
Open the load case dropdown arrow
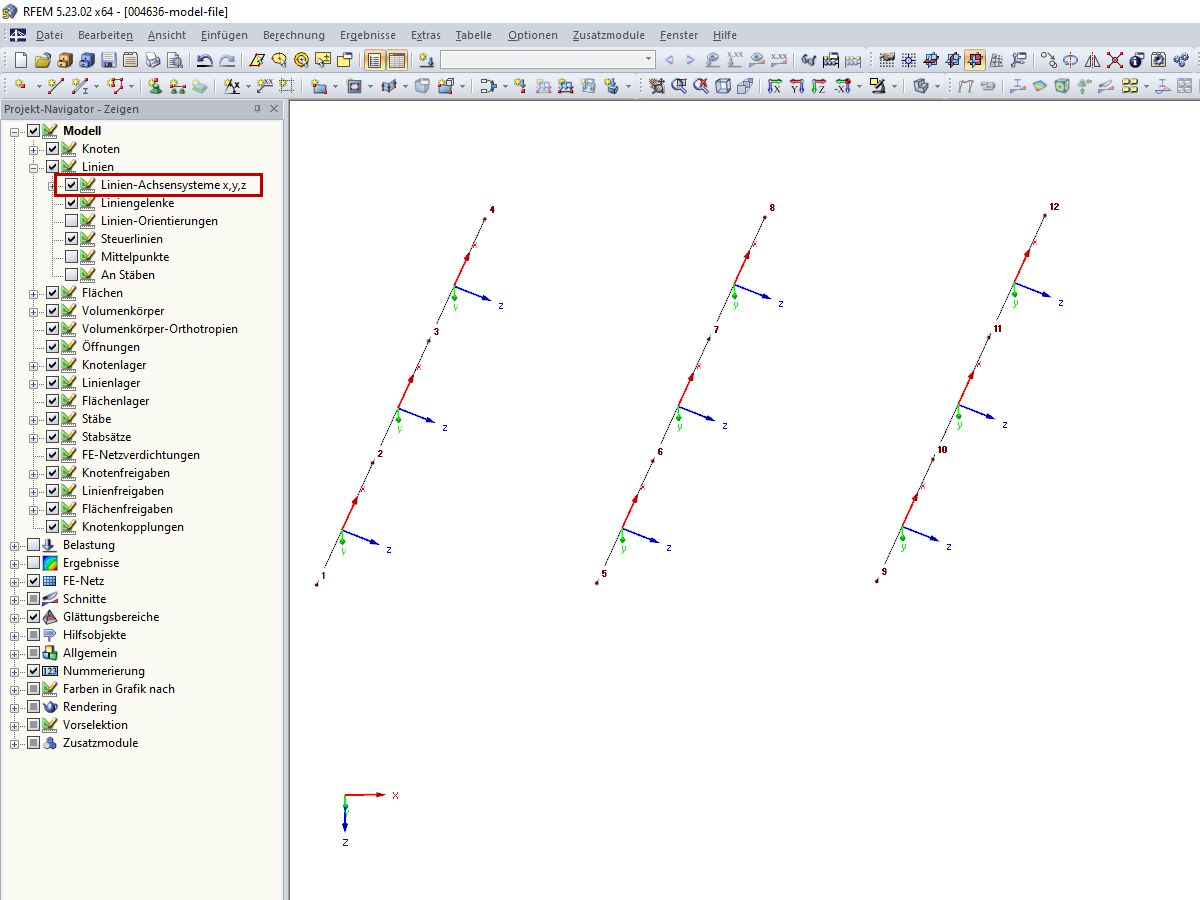coord(648,60)
